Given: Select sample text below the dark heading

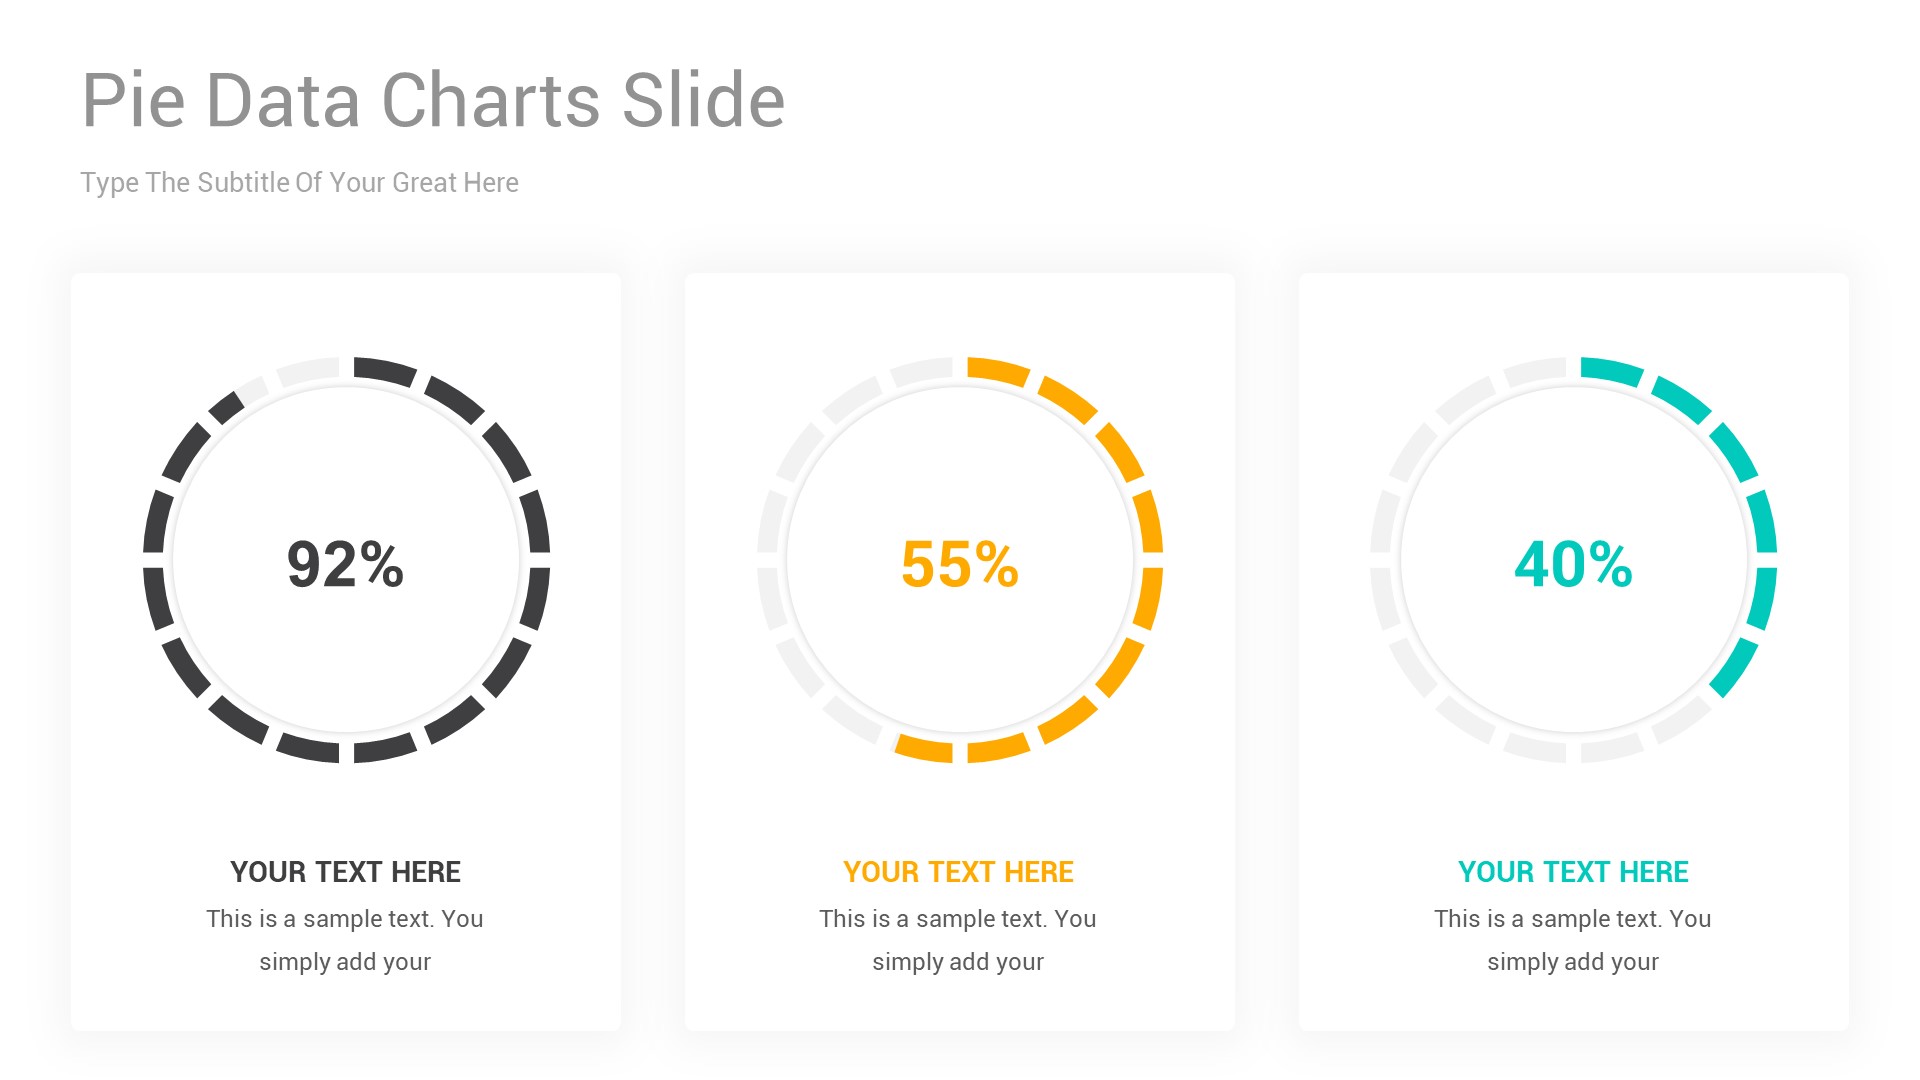Looking at the screenshot, I should pyautogui.click(x=345, y=940).
